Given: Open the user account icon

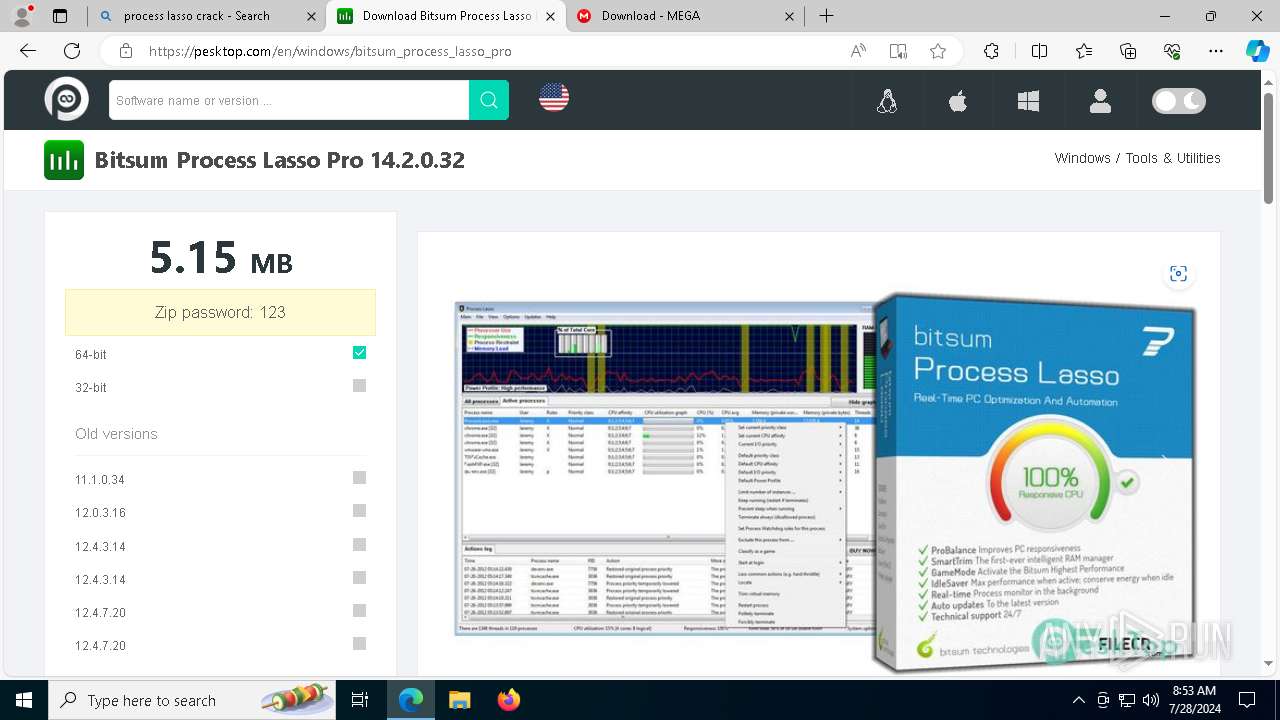Looking at the screenshot, I should click(1100, 101).
